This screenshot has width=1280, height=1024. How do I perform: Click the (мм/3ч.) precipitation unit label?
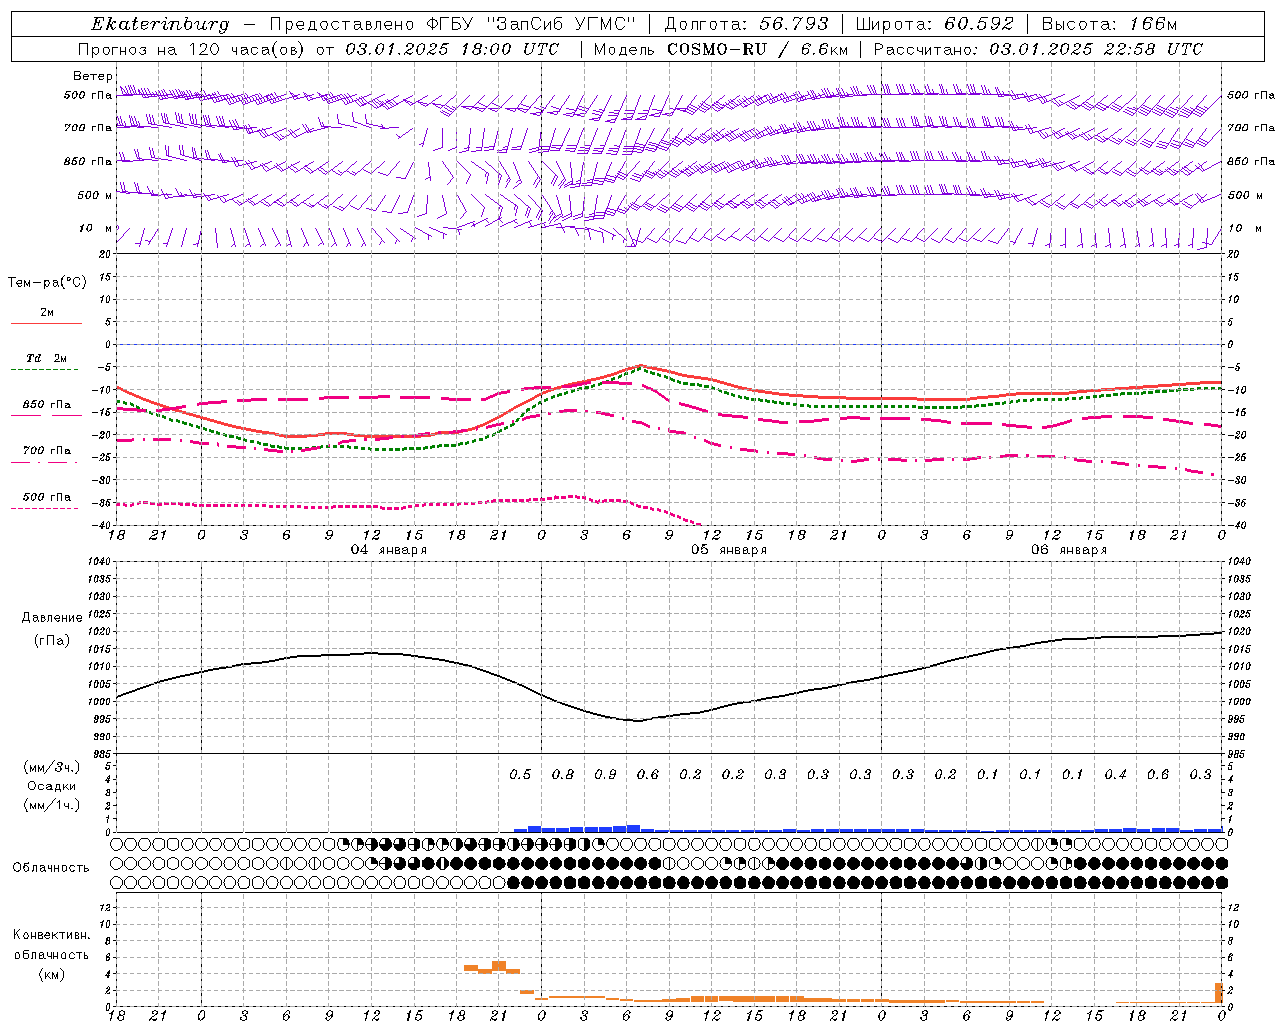tap(52, 768)
